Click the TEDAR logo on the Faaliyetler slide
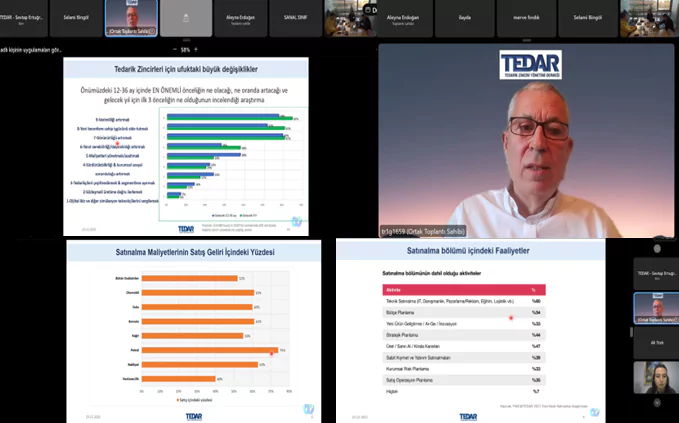The height and width of the screenshot is (423, 679). [x=468, y=416]
